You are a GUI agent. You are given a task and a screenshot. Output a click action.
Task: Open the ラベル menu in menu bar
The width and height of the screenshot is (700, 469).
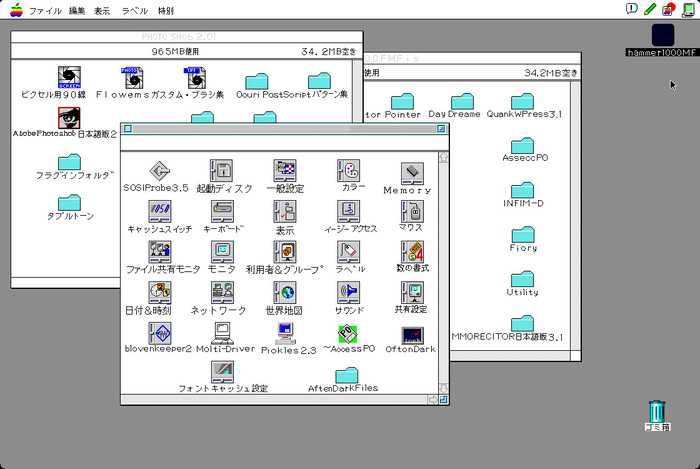tap(134, 10)
